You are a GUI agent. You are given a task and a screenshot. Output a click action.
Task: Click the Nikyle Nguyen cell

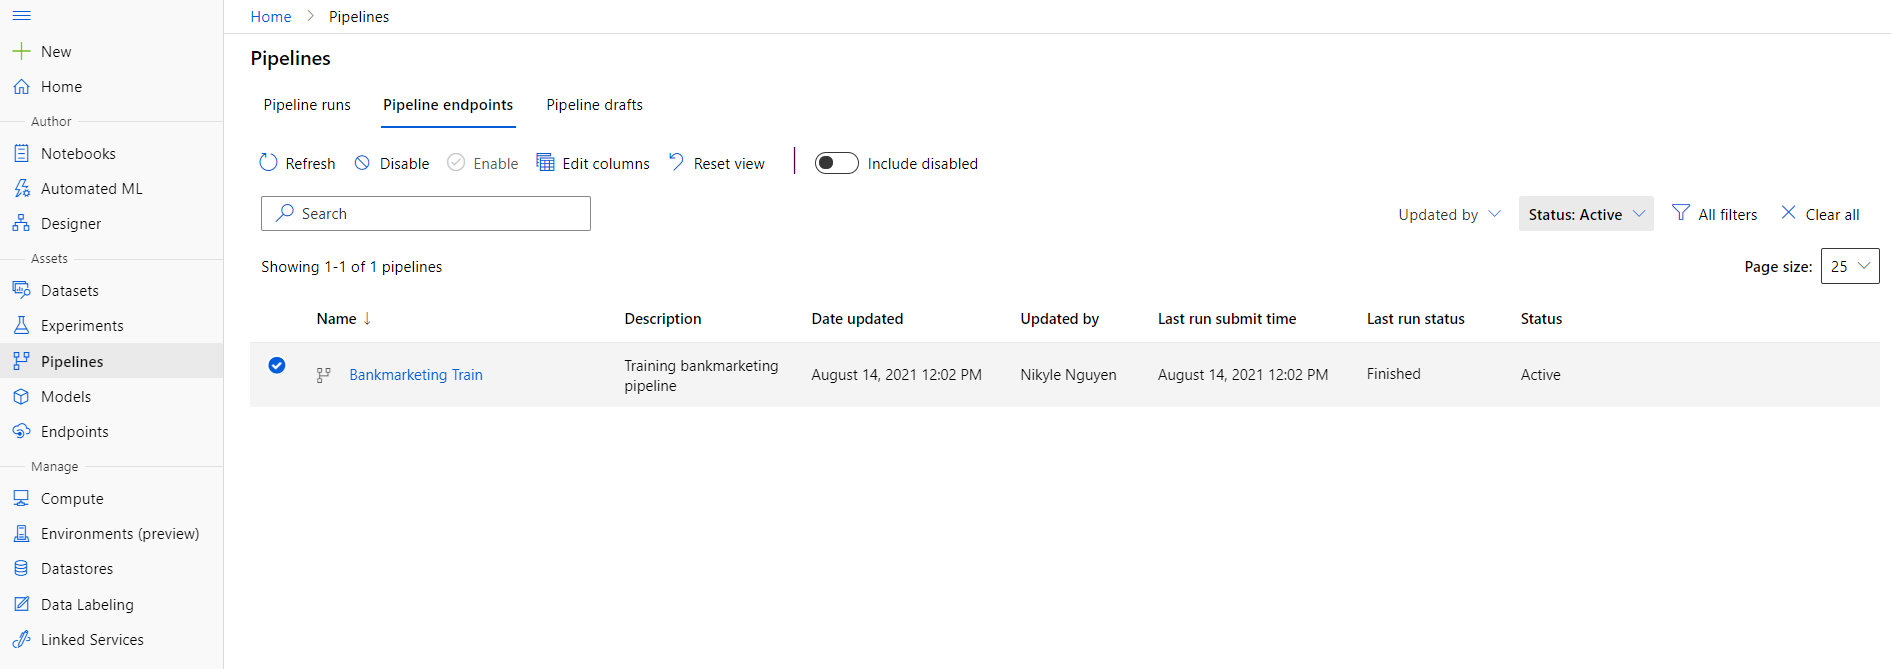coord(1068,375)
